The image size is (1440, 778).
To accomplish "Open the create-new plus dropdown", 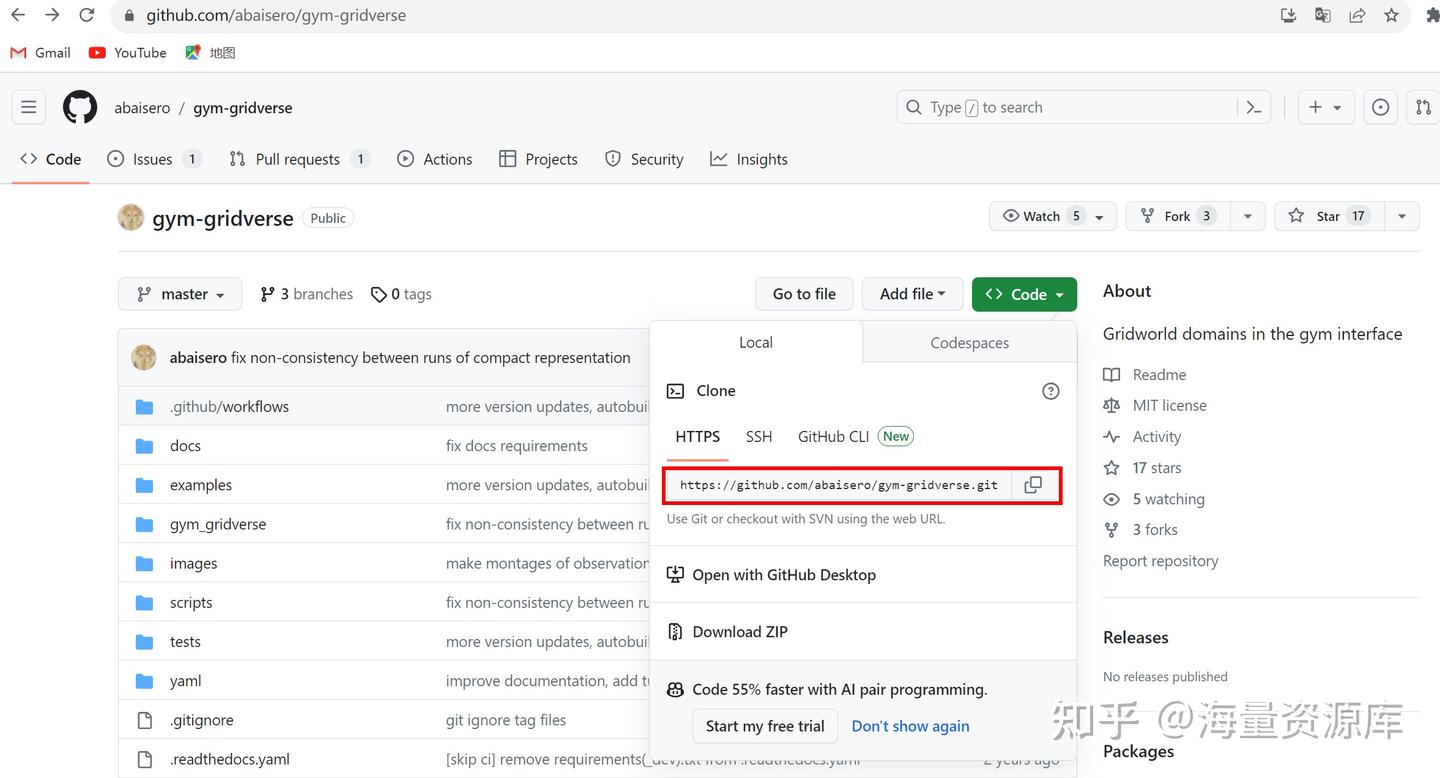I will [x=1325, y=107].
